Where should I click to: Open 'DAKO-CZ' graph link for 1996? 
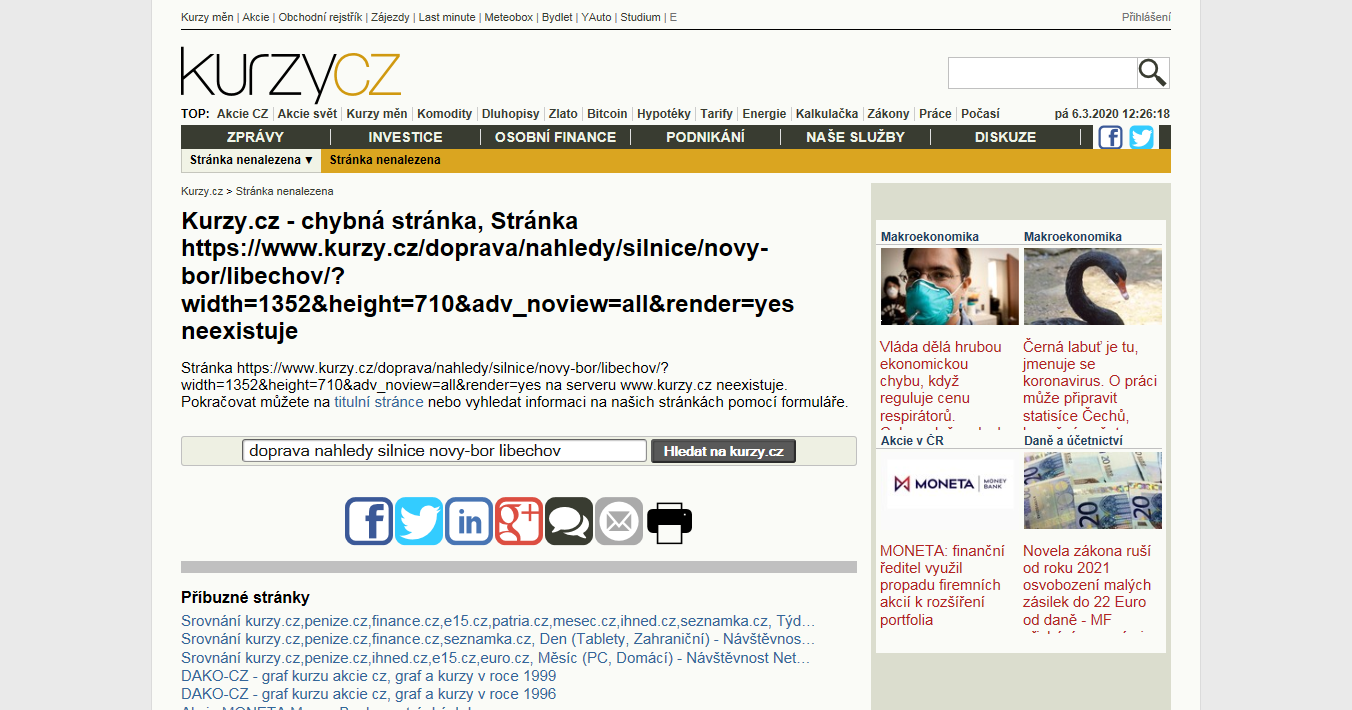[369, 694]
